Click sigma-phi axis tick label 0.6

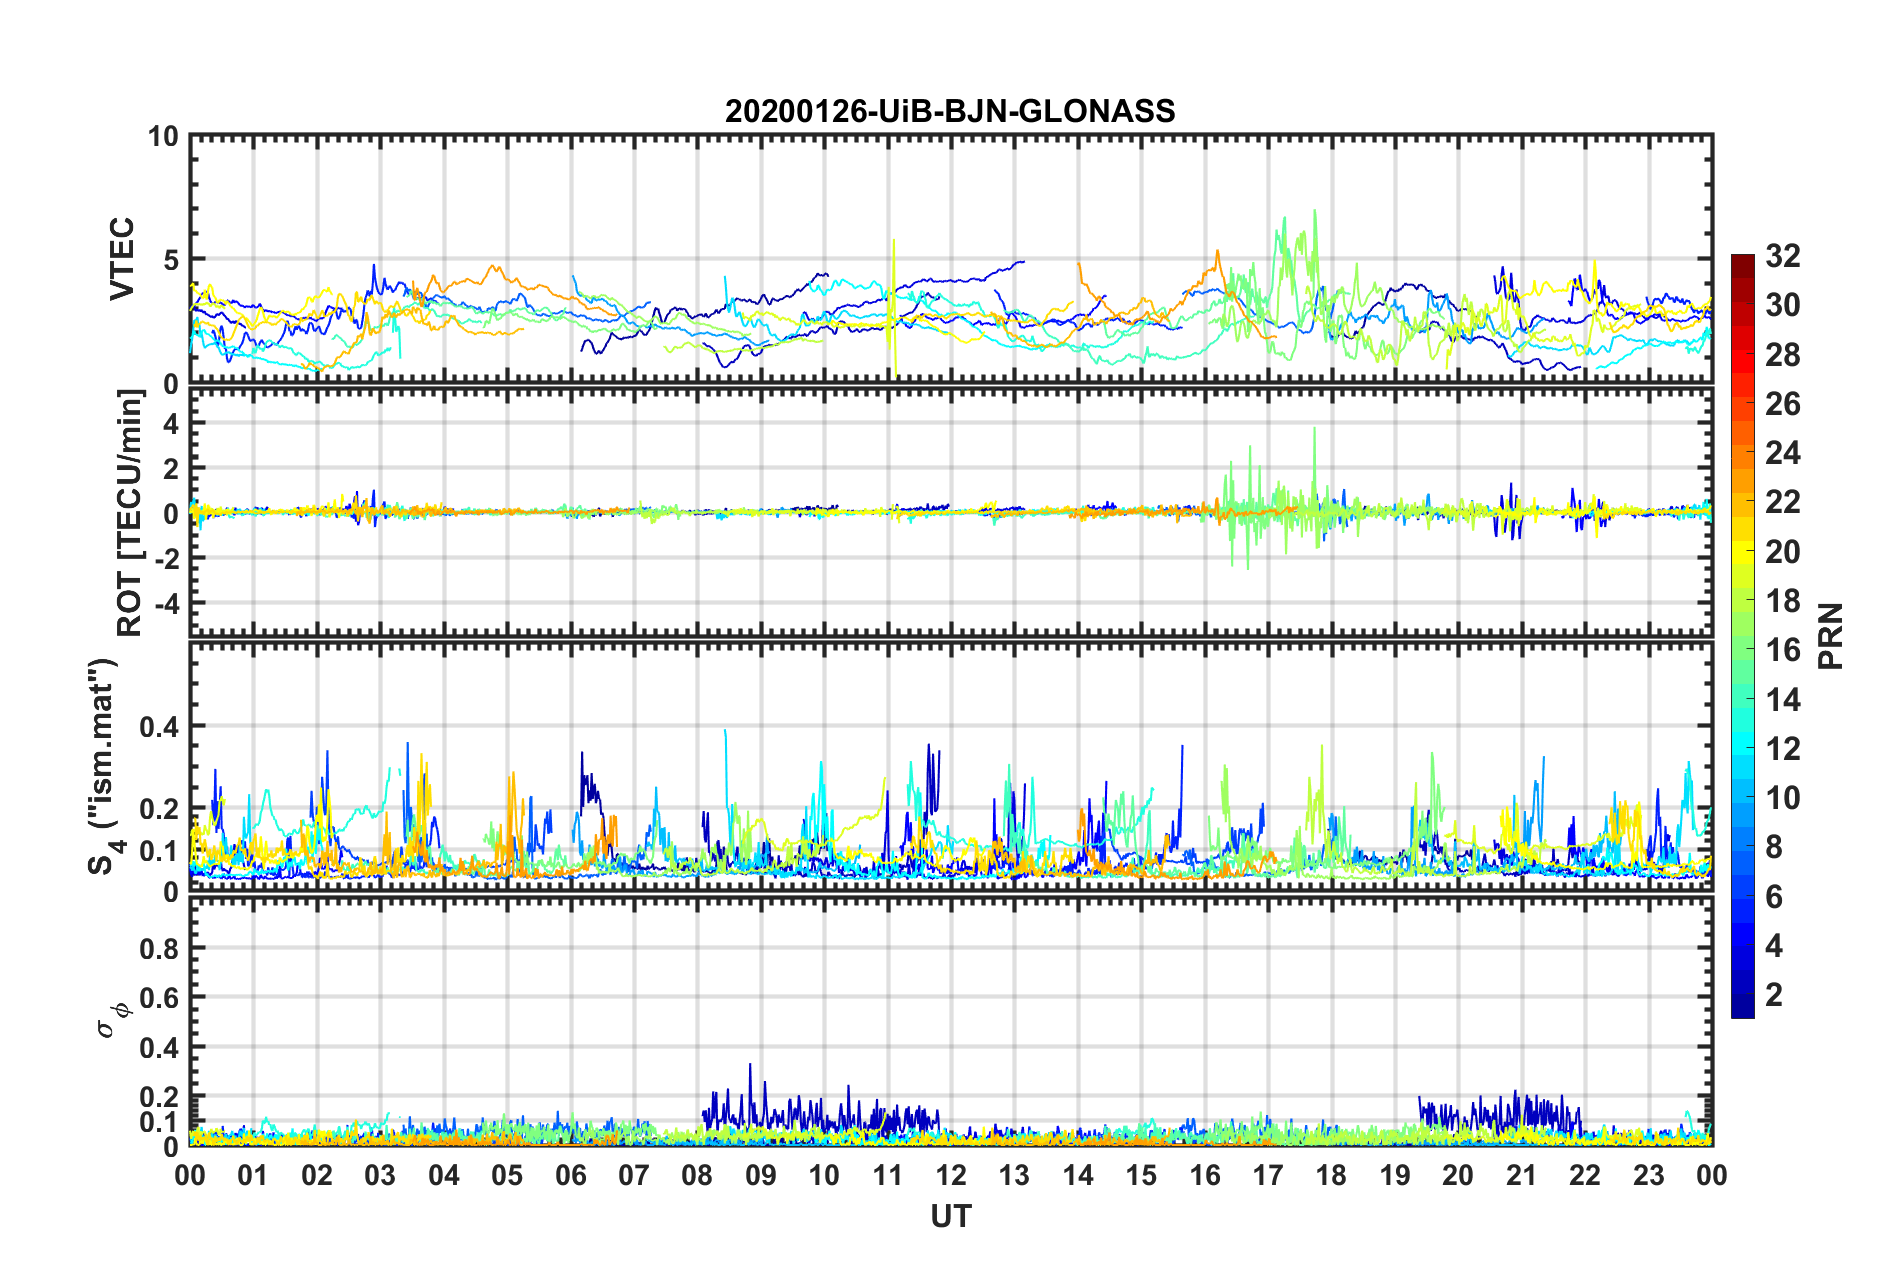pos(159,997)
